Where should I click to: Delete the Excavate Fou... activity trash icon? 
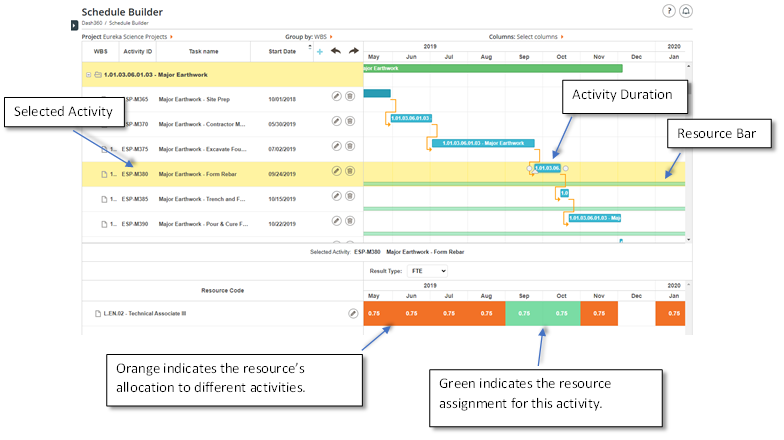coord(350,146)
